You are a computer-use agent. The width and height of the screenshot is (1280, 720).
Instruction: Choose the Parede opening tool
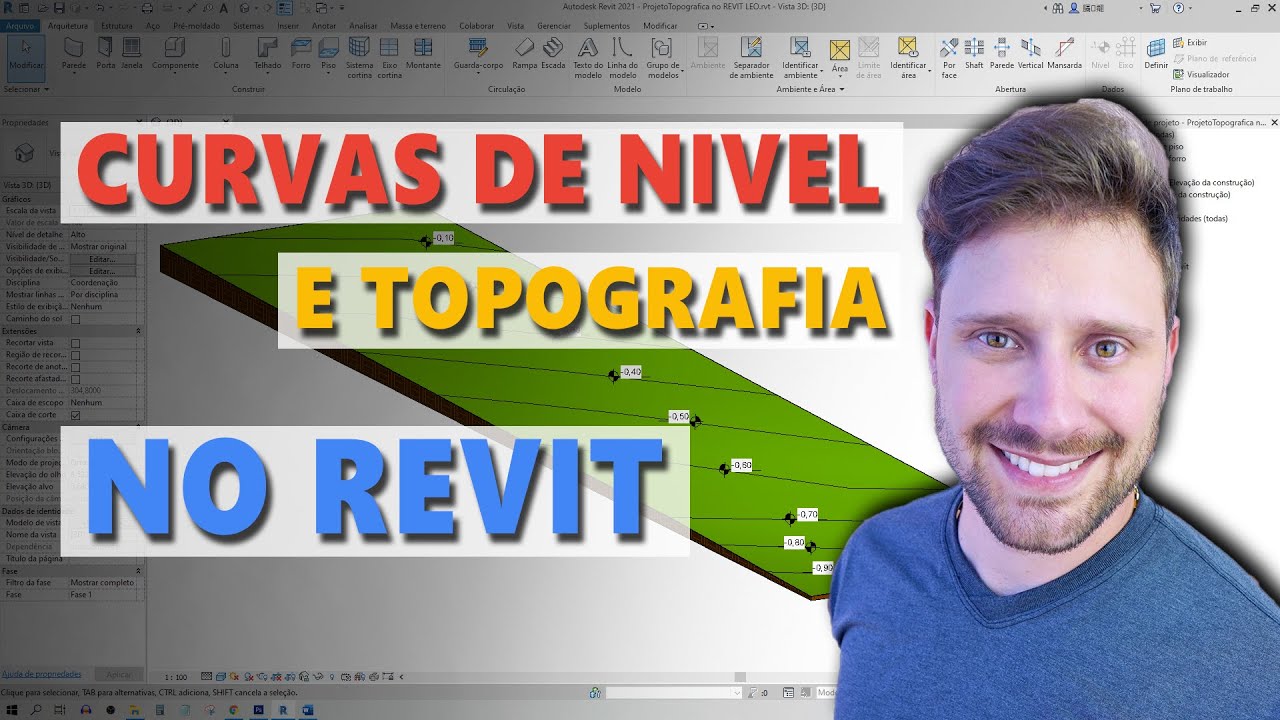[x=1002, y=55]
